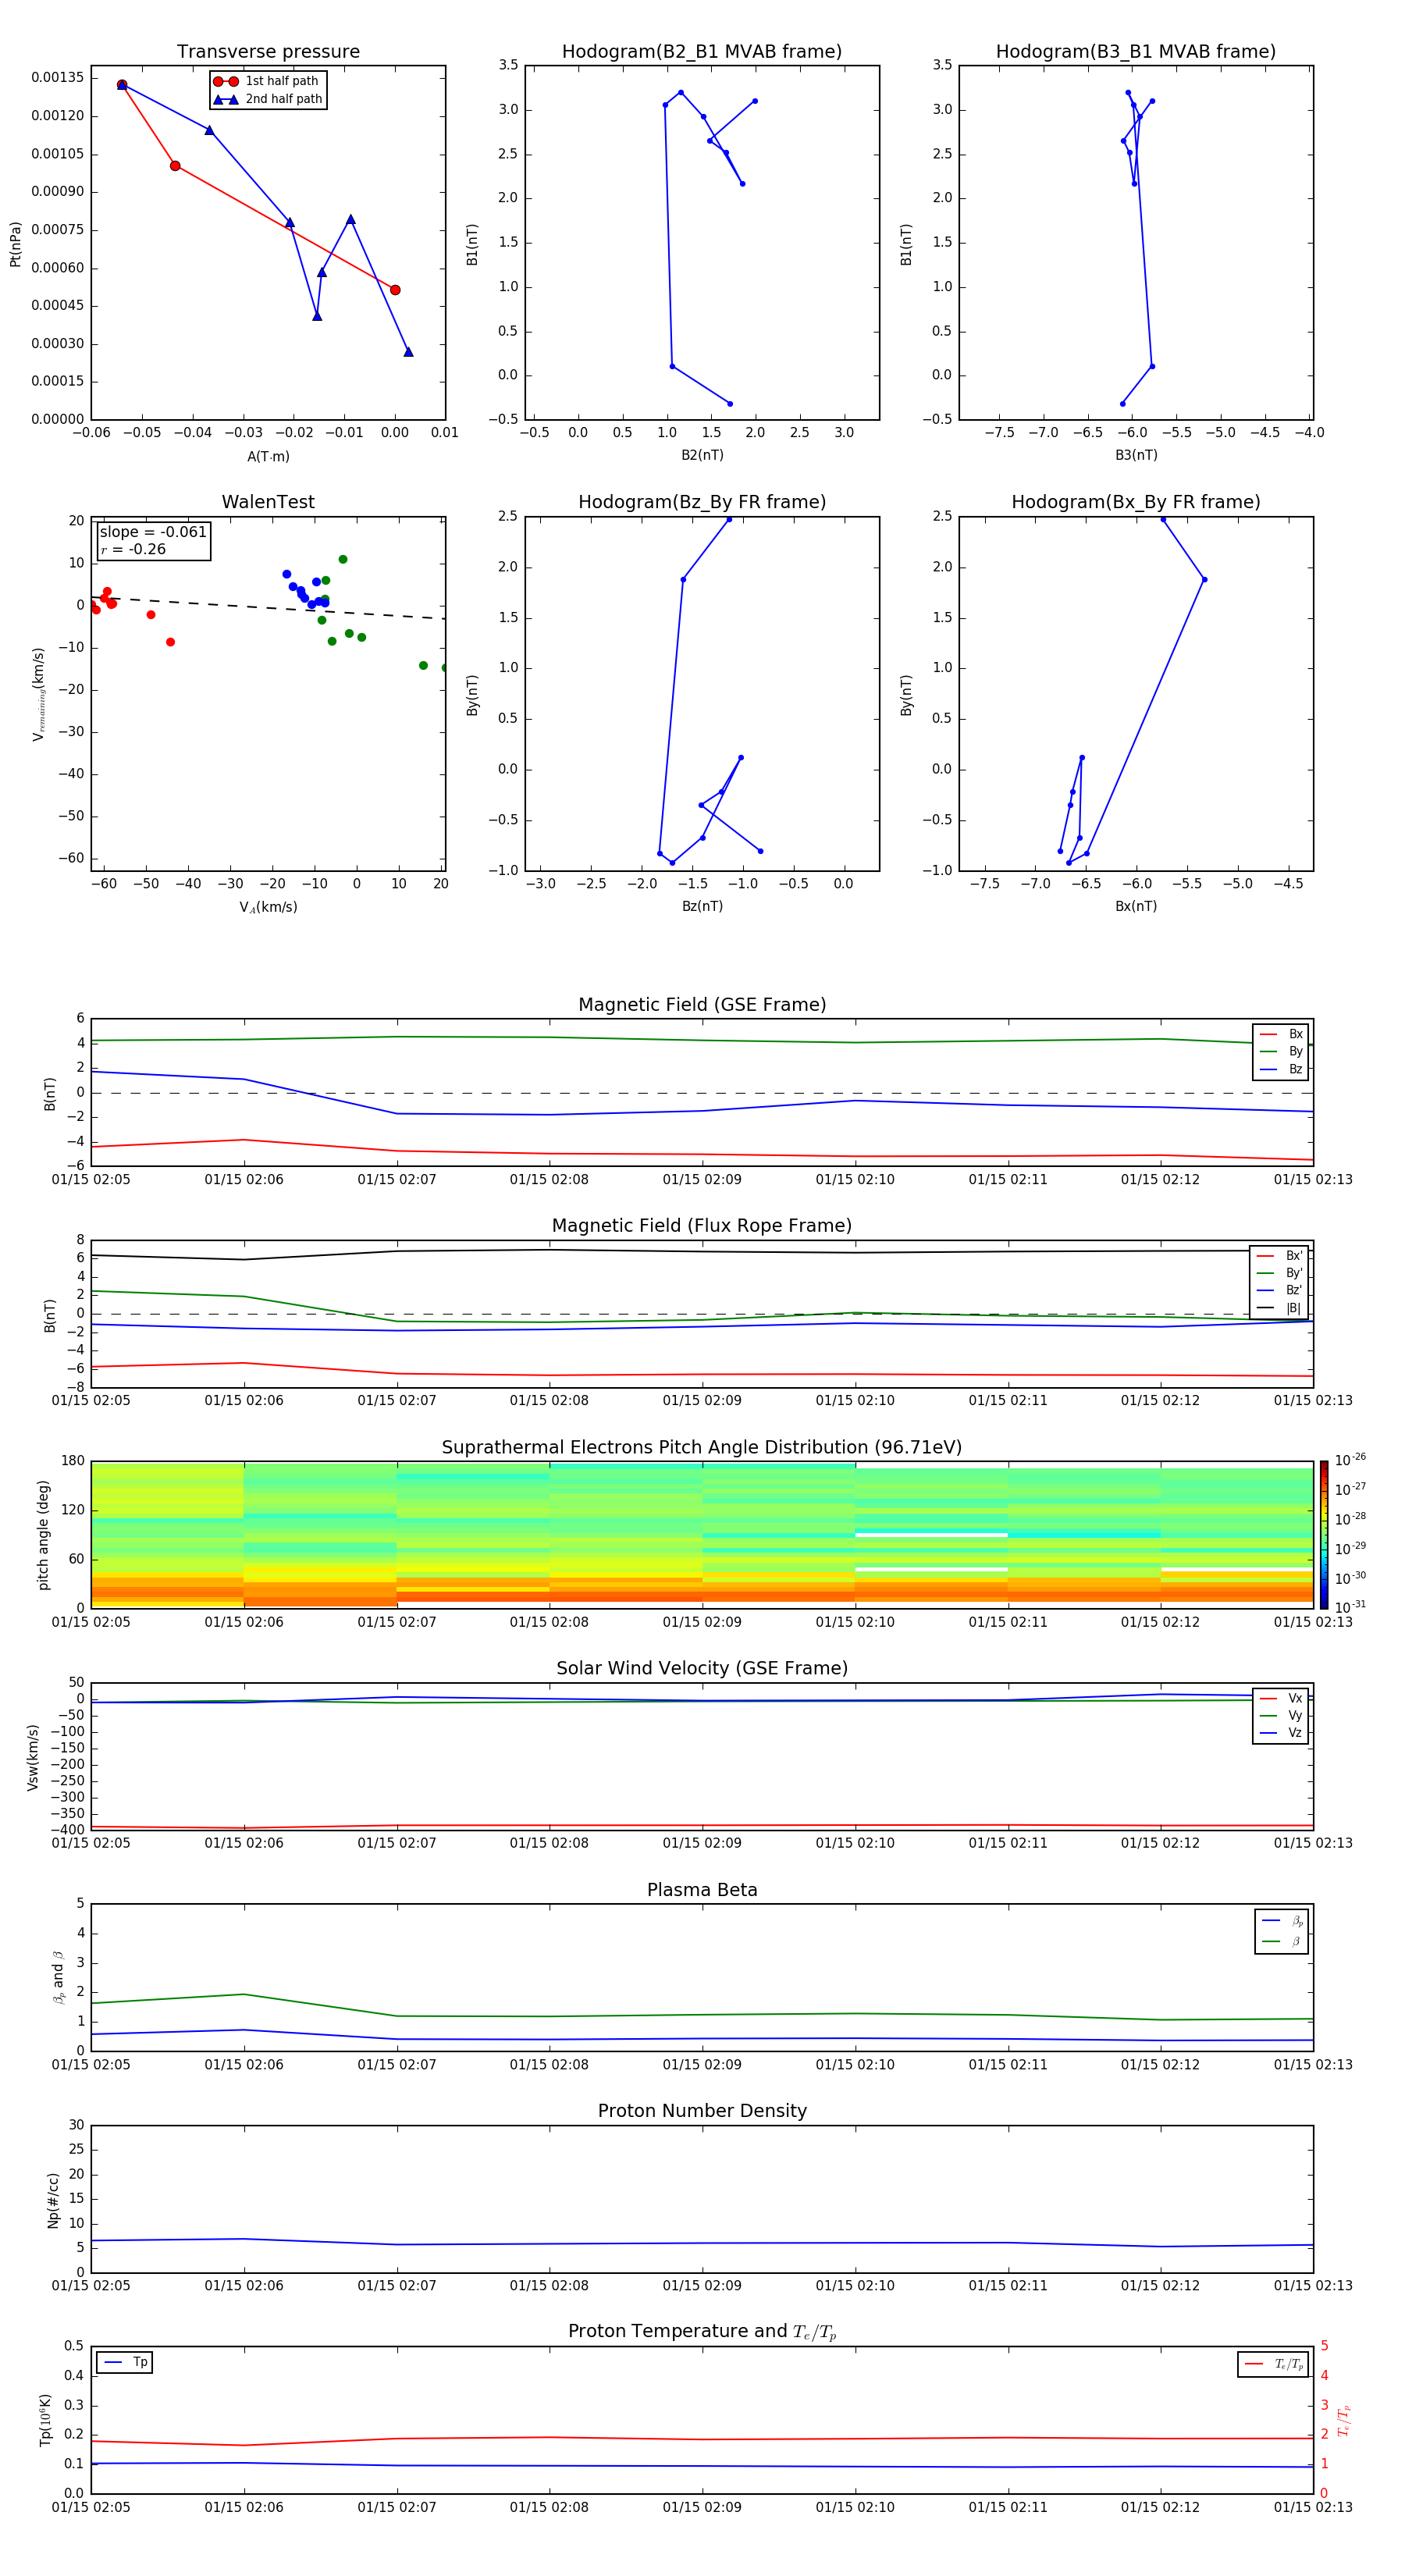Click the Suprathermal Electrons Pitch Angle Distribution title
This screenshot has height=2576, width=1405.
(702, 1447)
